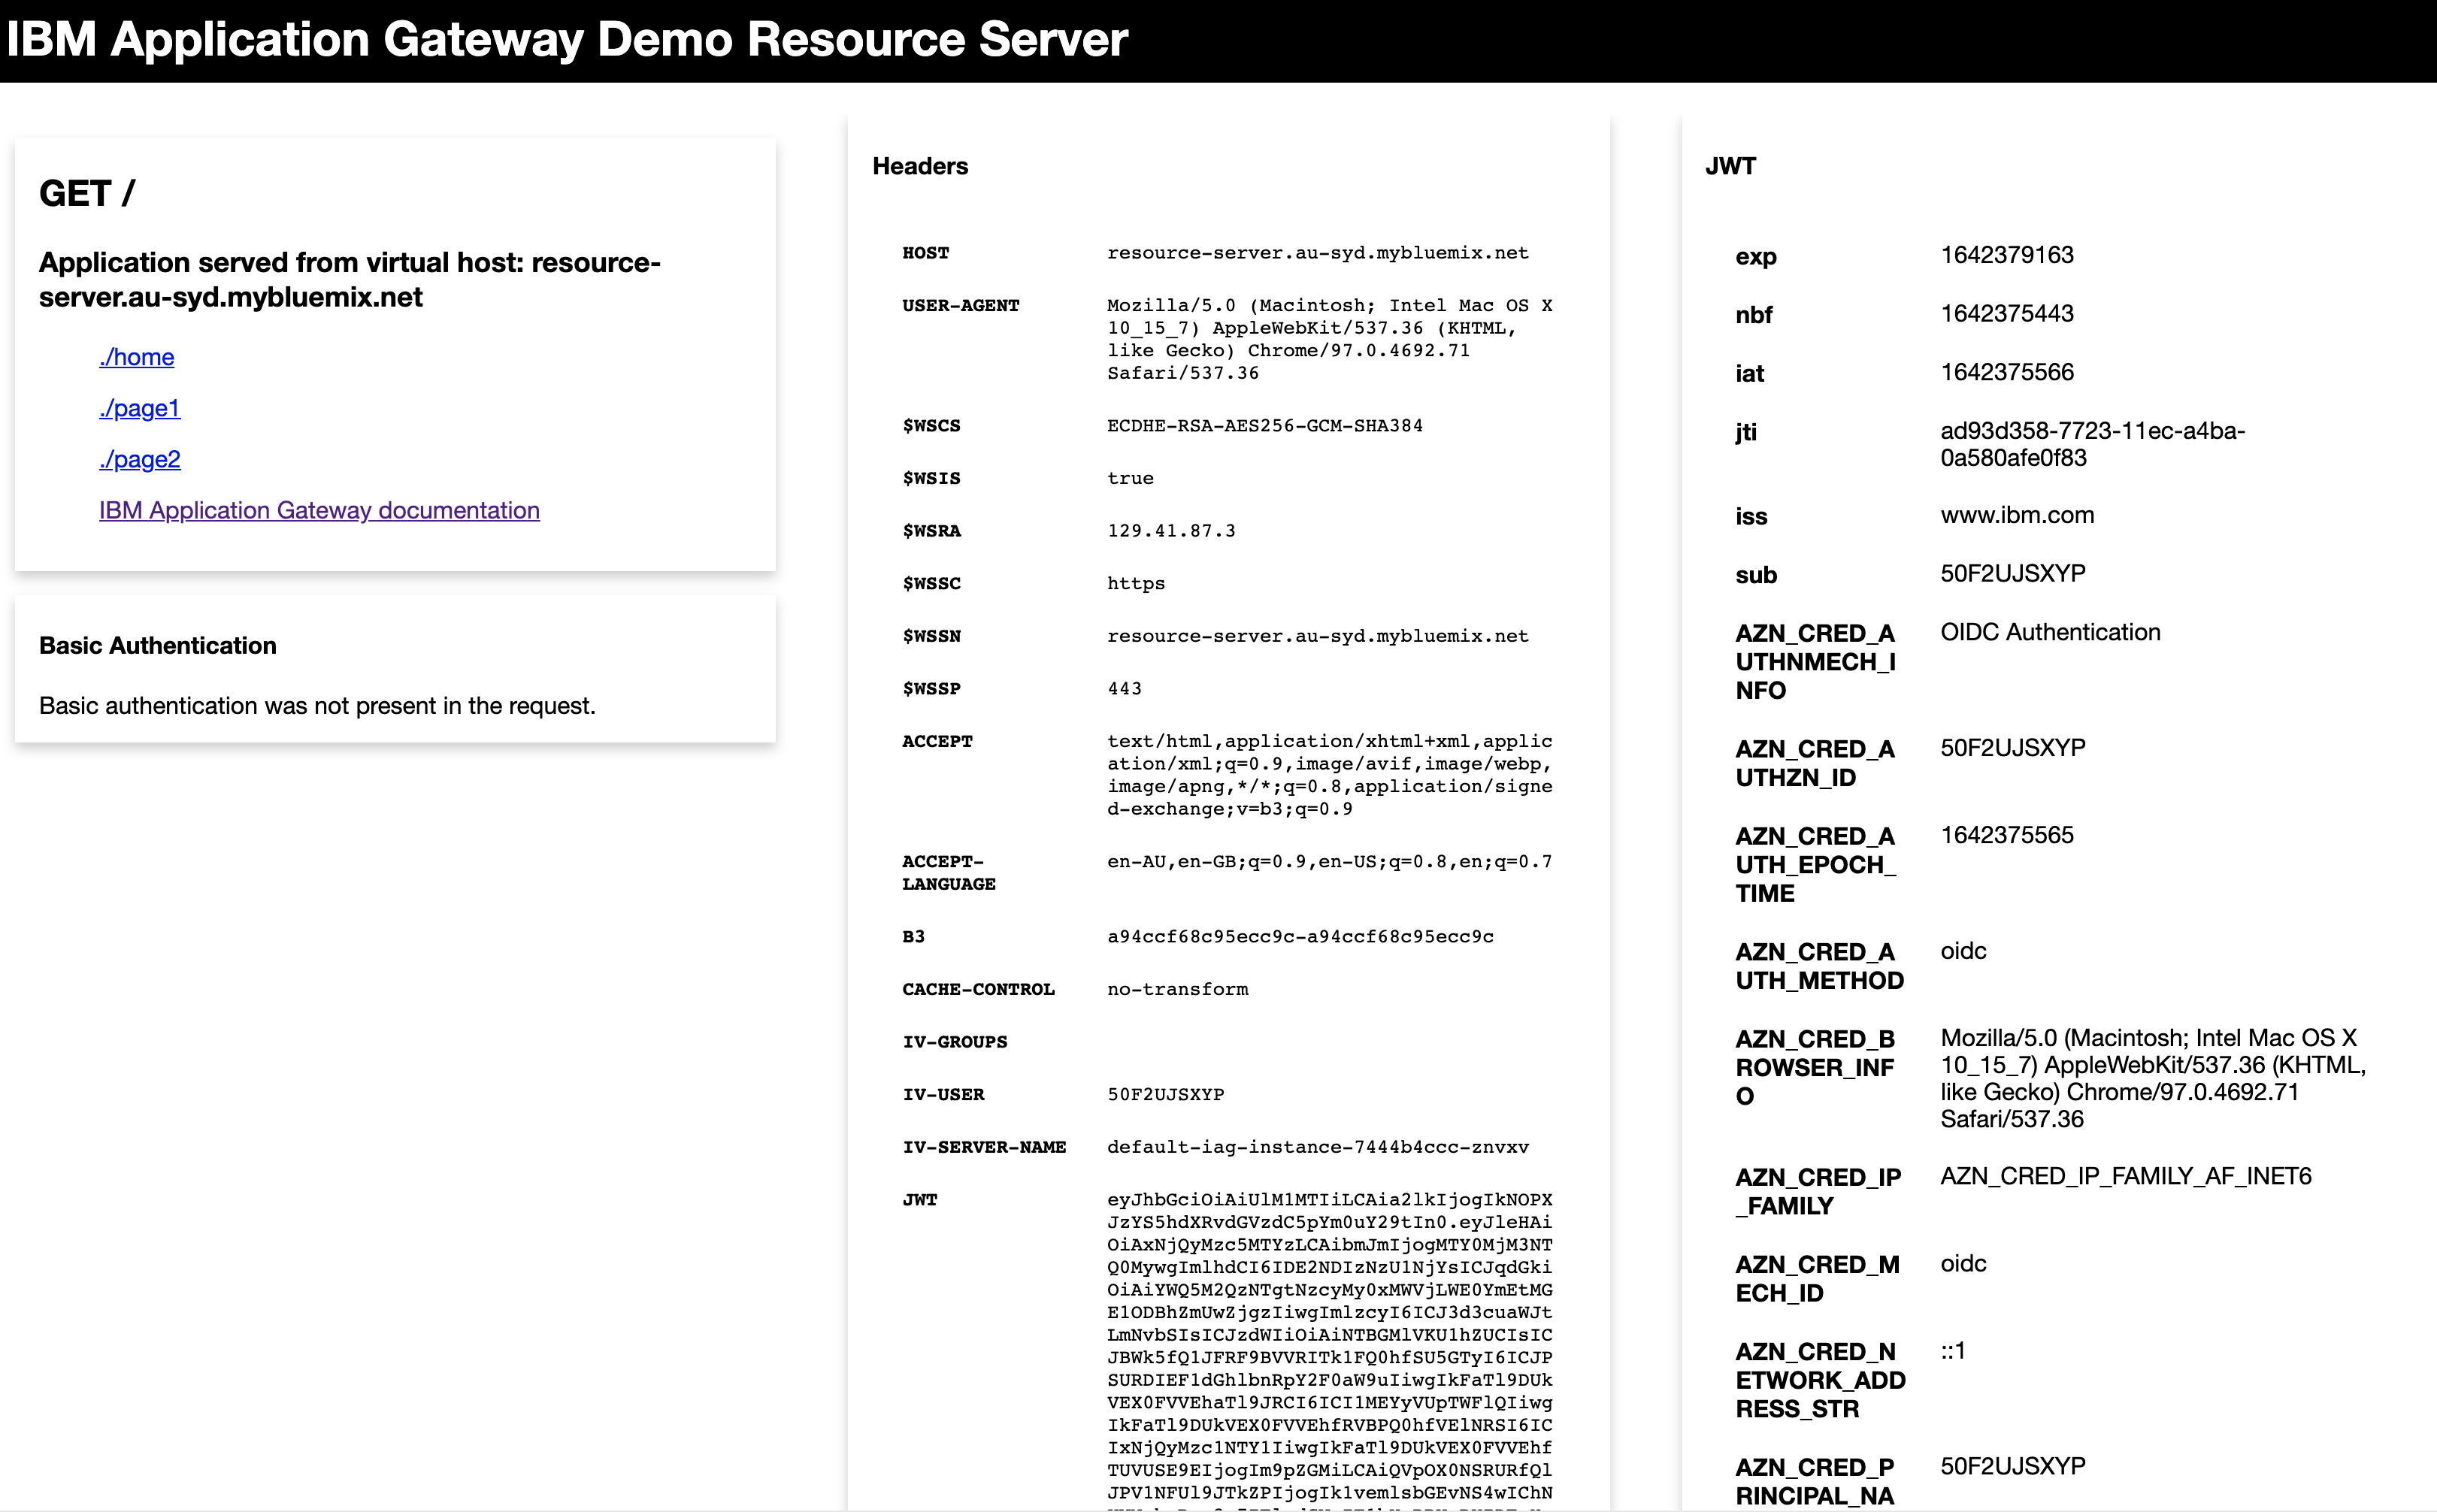Click the value ECDHE-RSA-AES256-GCM-SHA384
This screenshot has width=2437, height=1512.
1264,426
